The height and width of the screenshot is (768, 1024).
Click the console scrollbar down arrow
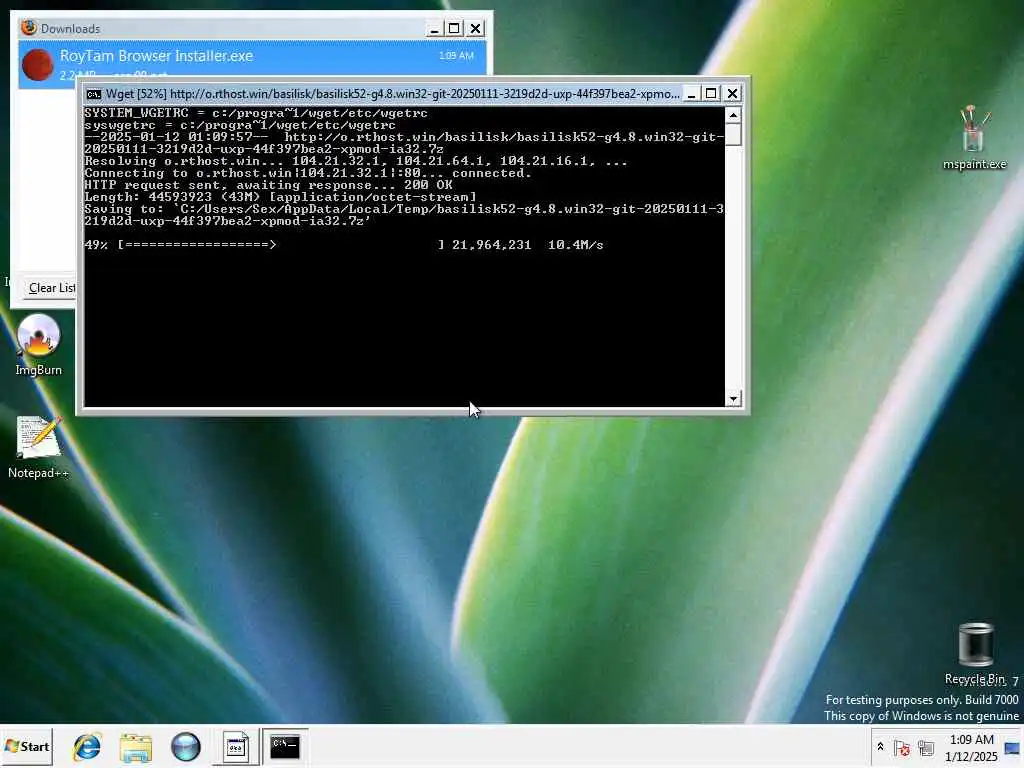coord(733,398)
